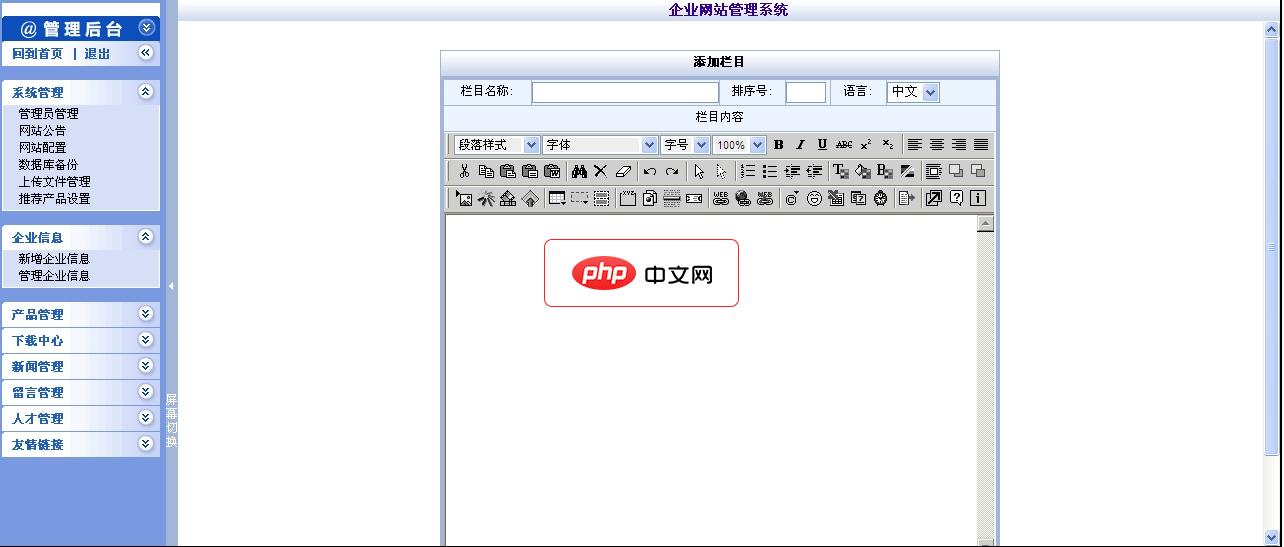Focus the 排序号 input field
Viewport: 1284px width, 547px height.
806,92
